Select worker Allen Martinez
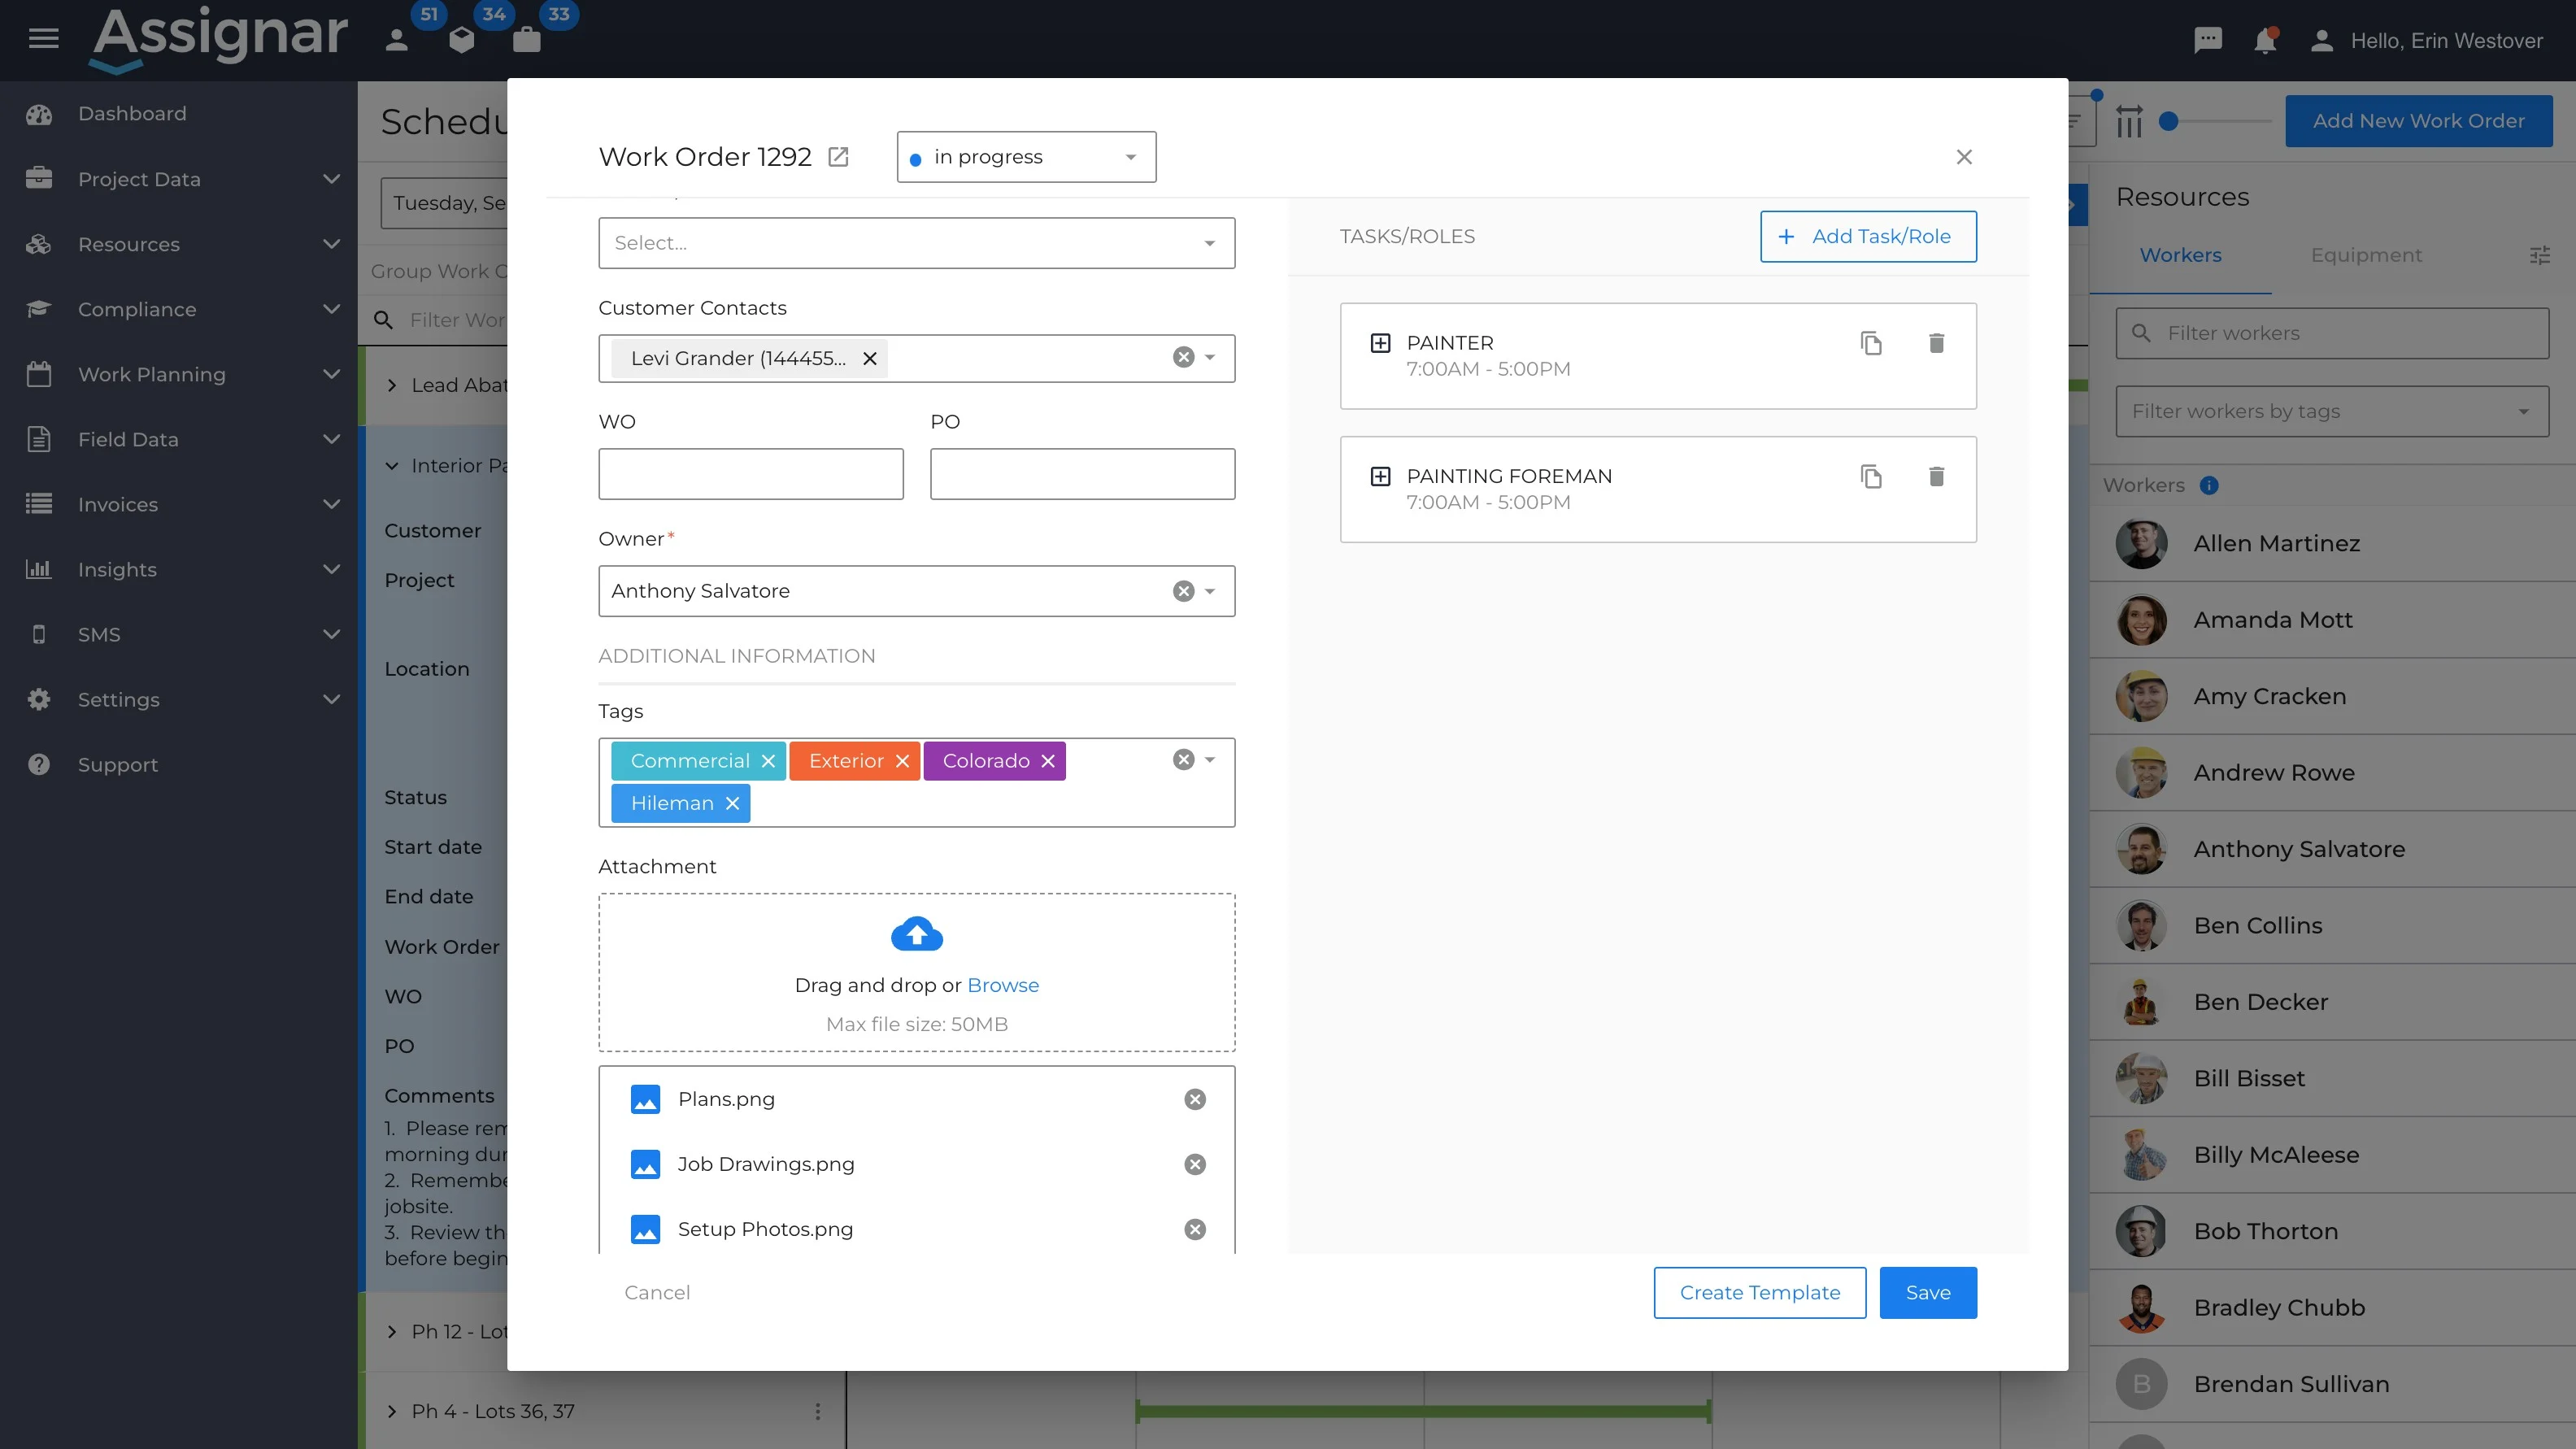 (x=2332, y=544)
